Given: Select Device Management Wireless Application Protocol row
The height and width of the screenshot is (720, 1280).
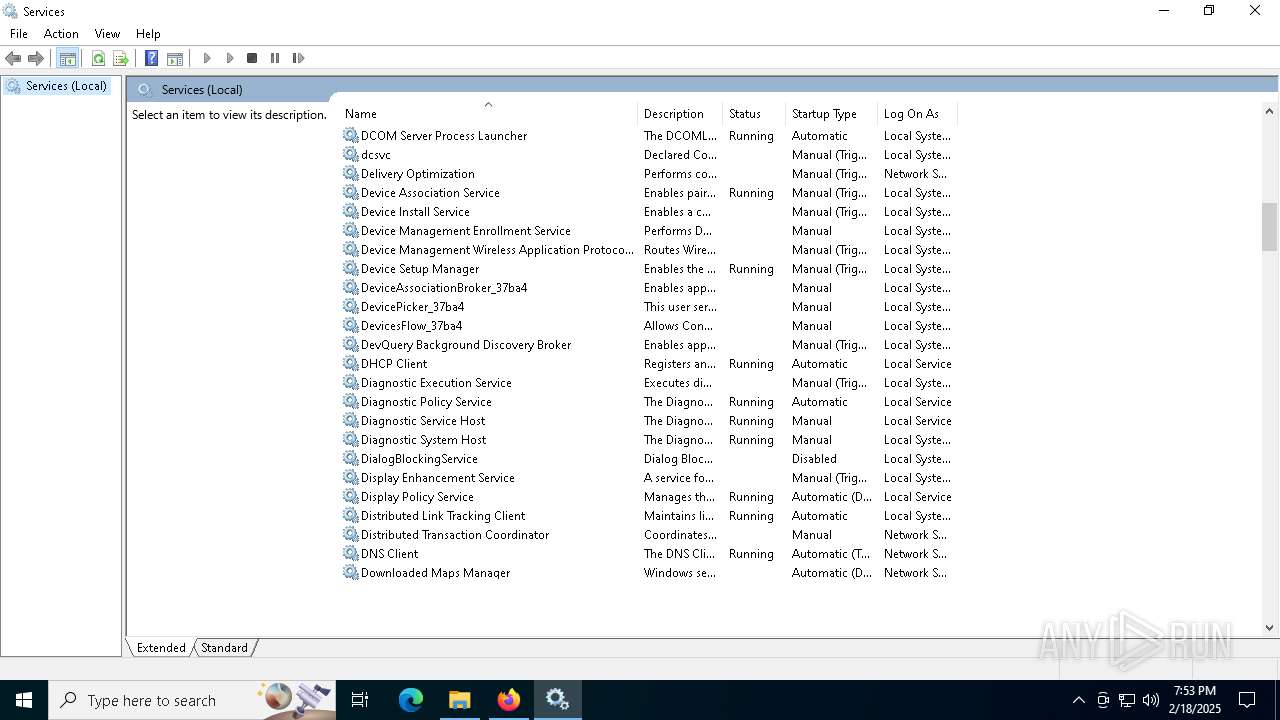Looking at the screenshot, I should [x=648, y=249].
